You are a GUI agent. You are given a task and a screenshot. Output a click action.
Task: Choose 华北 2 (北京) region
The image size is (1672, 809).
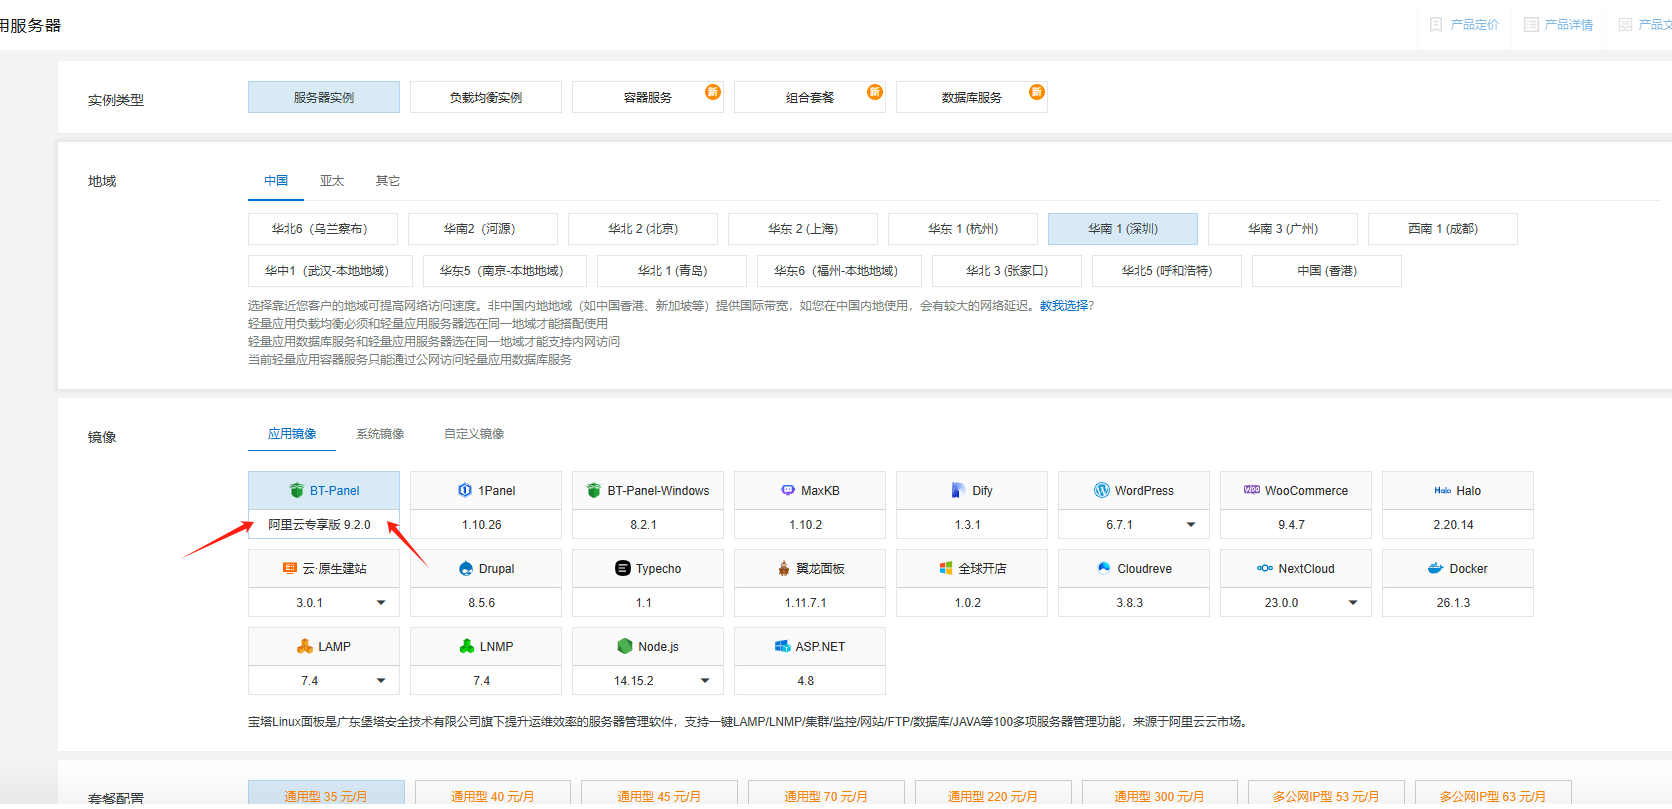643,229
